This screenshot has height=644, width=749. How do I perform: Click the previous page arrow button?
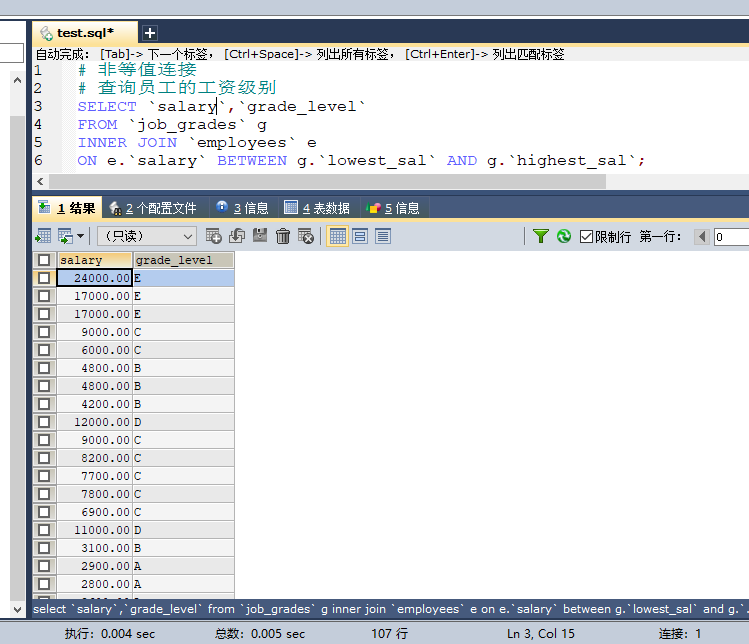pyautogui.click(x=702, y=236)
